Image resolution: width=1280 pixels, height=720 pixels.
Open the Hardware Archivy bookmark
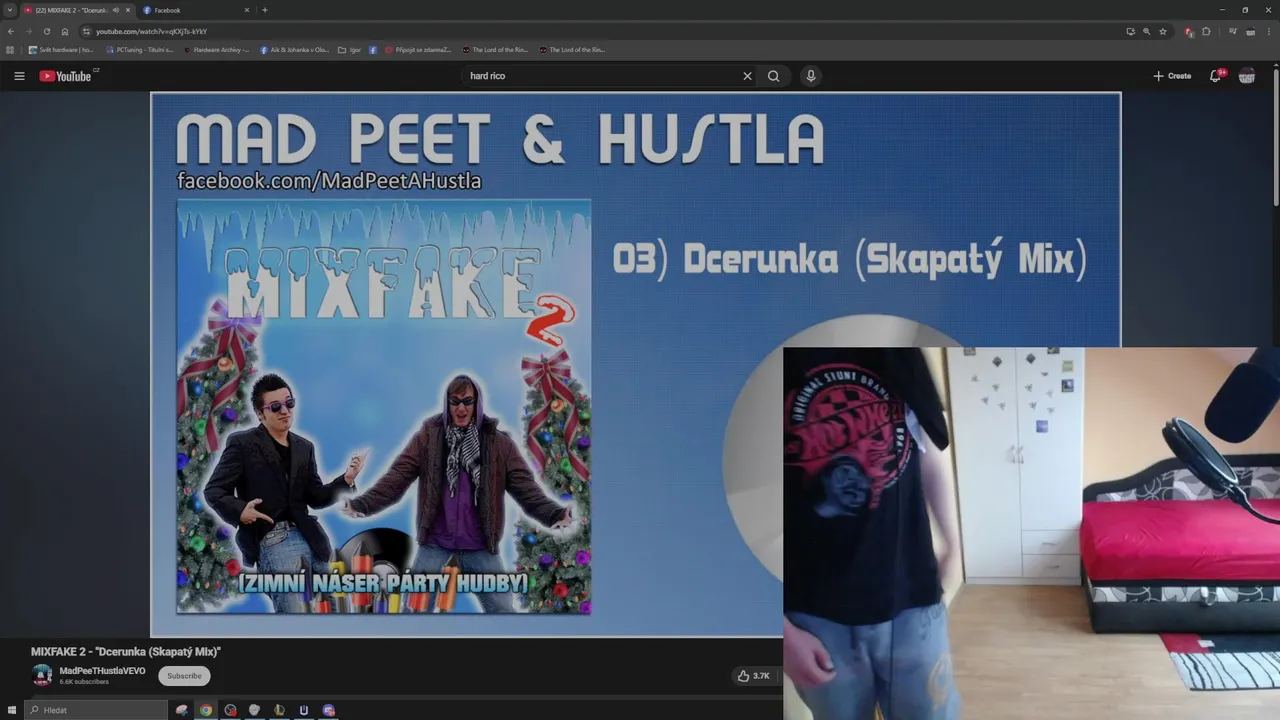(x=216, y=50)
